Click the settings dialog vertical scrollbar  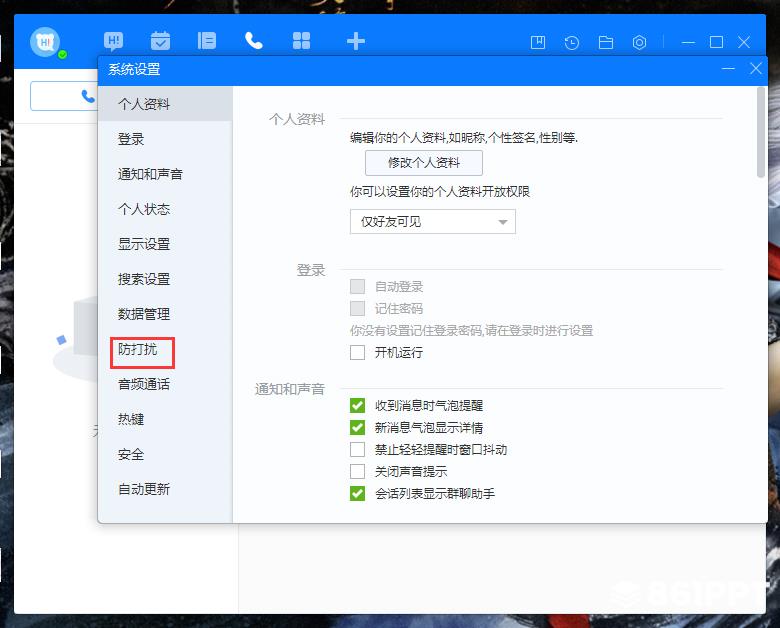[761, 132]
